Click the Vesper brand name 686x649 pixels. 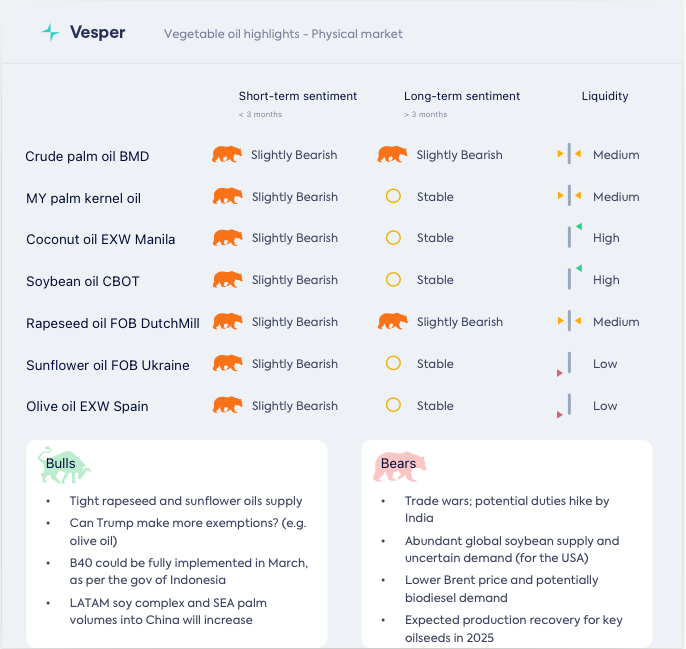tap(98, 33)
